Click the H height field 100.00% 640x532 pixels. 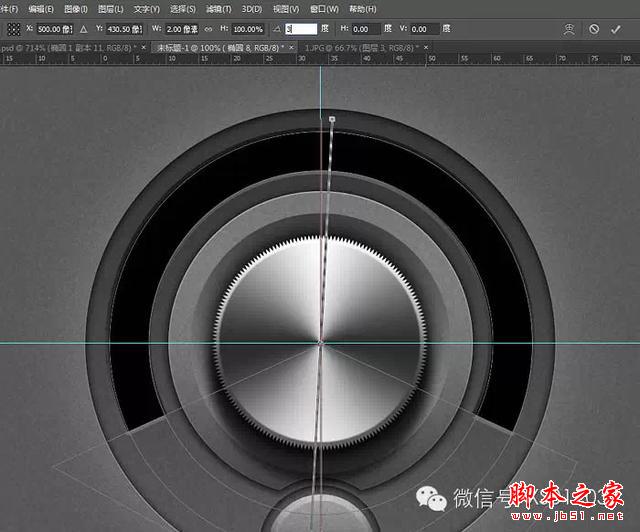click(248, 29)
